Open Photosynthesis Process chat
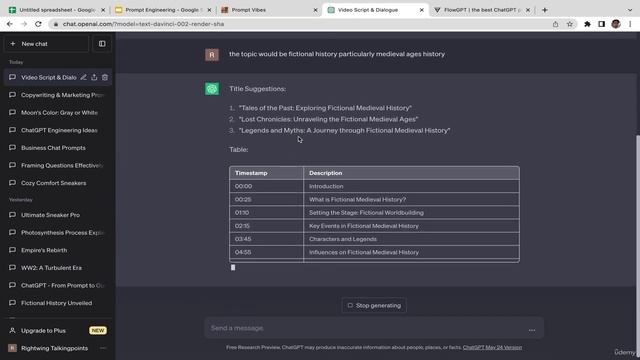Image resolution: width=640 pixels, height=360 pixels. pyautogui.click(x=58, y=232)
